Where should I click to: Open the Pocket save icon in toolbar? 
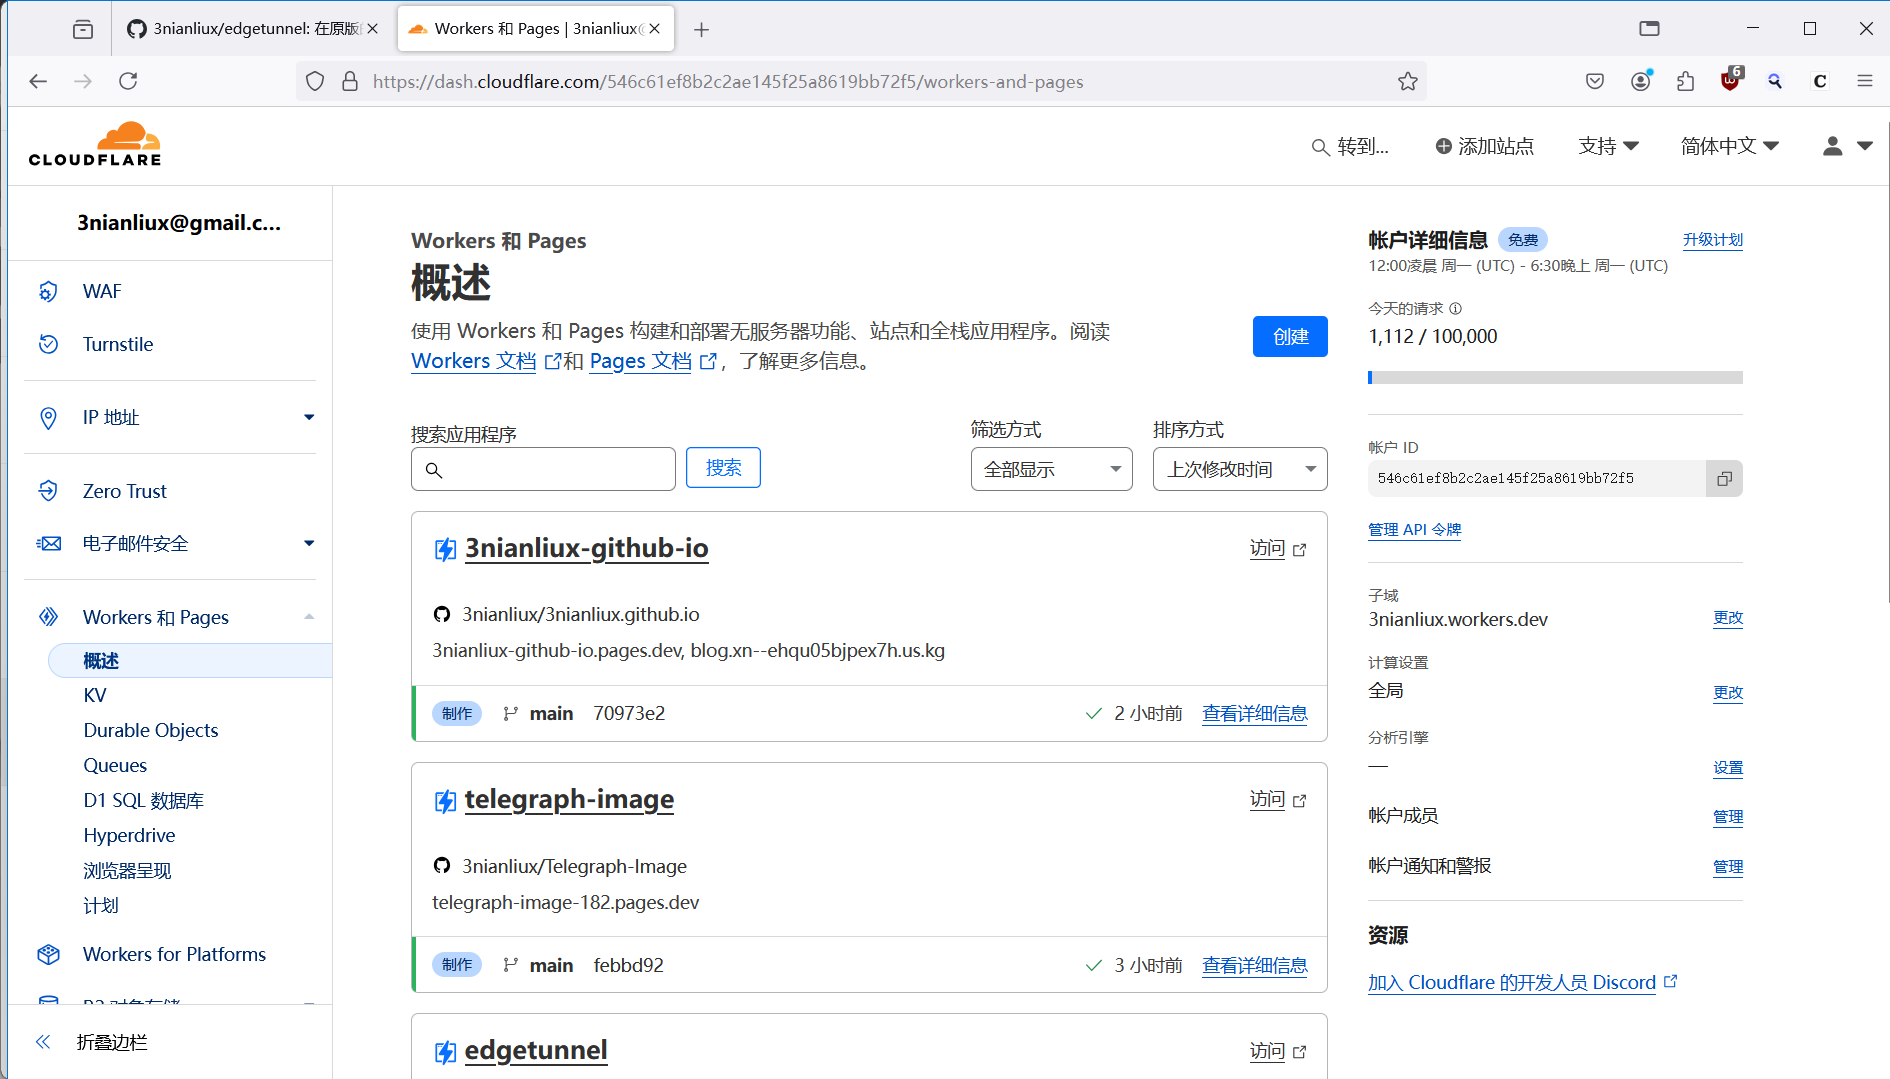coord(1595,81)
